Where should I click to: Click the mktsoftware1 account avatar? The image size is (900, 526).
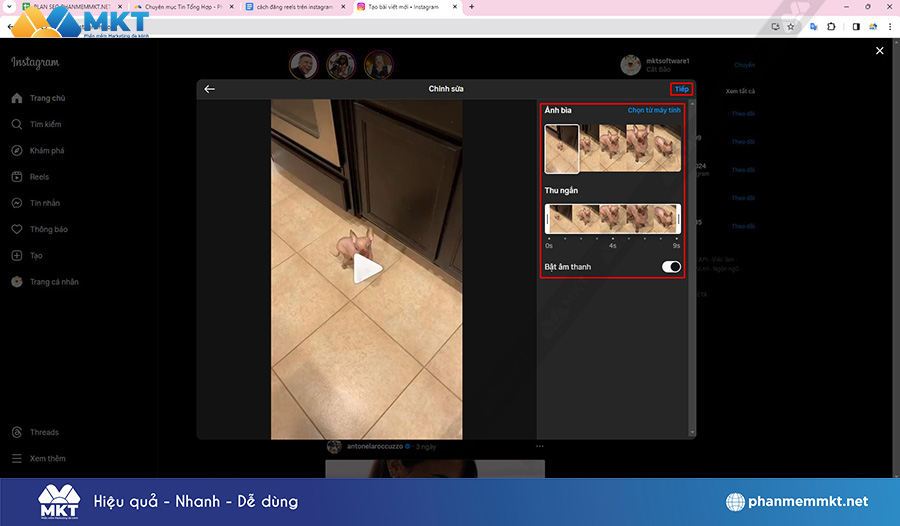pos(630,65)
